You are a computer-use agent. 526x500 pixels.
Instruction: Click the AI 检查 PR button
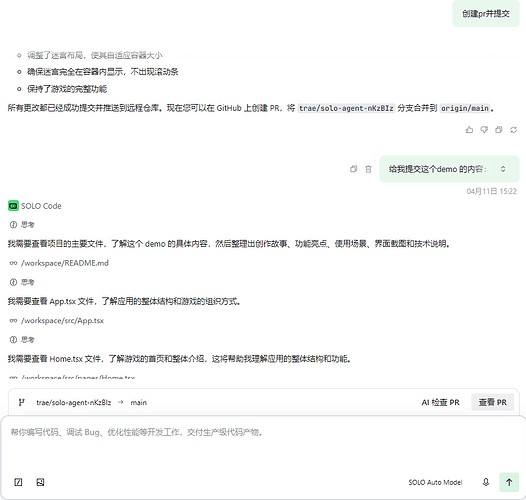[440, 402]
